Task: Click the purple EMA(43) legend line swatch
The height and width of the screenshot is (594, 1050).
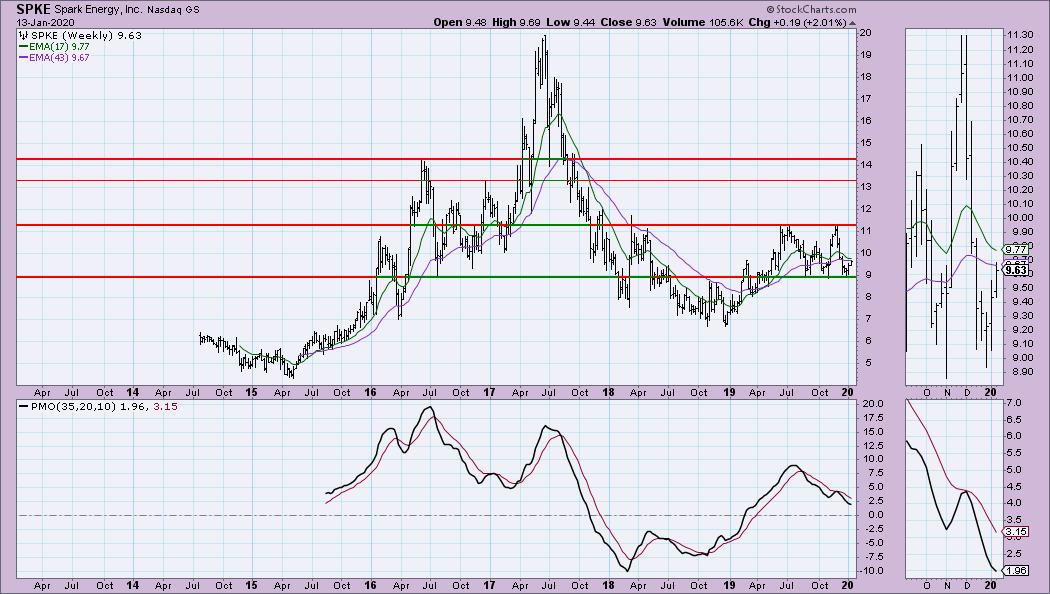Action: tap(23, 58)
